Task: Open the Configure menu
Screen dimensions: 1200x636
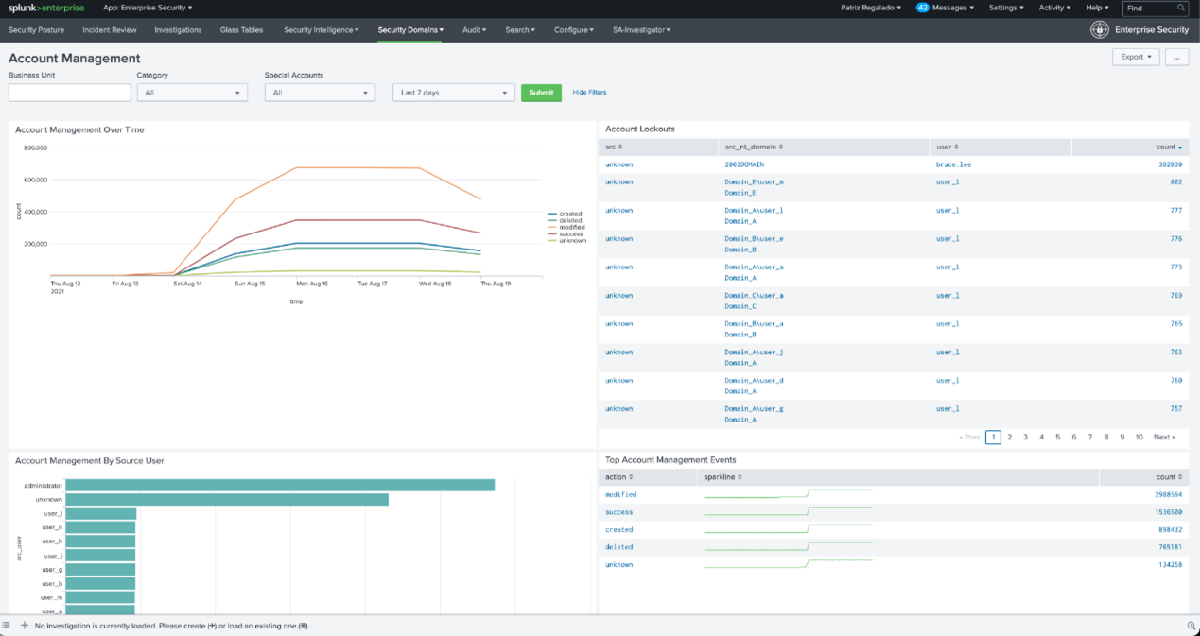Action: tap(572, 30)
